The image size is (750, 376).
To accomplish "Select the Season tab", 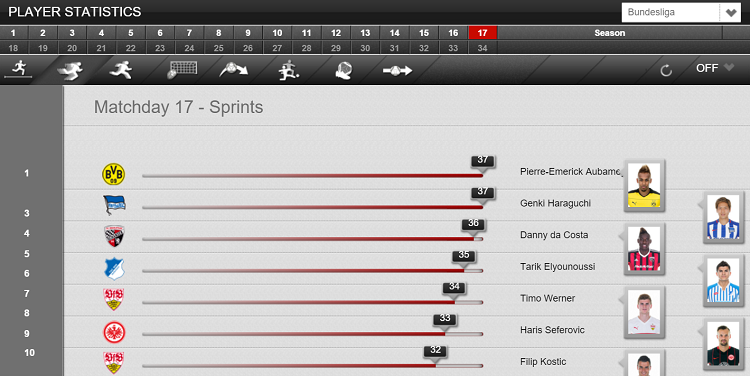I will pyautogui.click(x=609, y=33).
